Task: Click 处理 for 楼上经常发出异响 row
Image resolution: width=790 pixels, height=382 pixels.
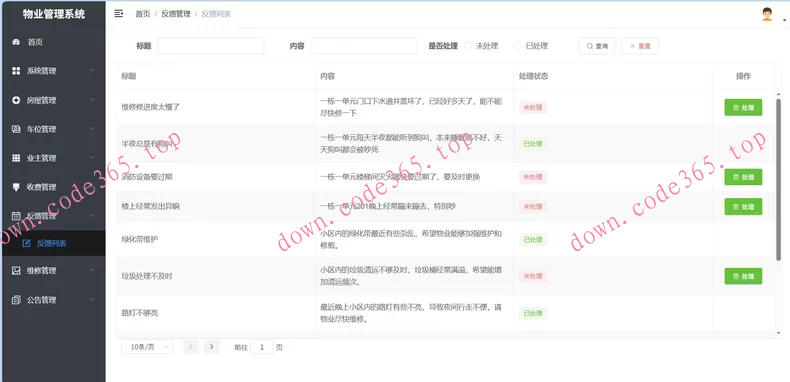Action: (743, 207)
